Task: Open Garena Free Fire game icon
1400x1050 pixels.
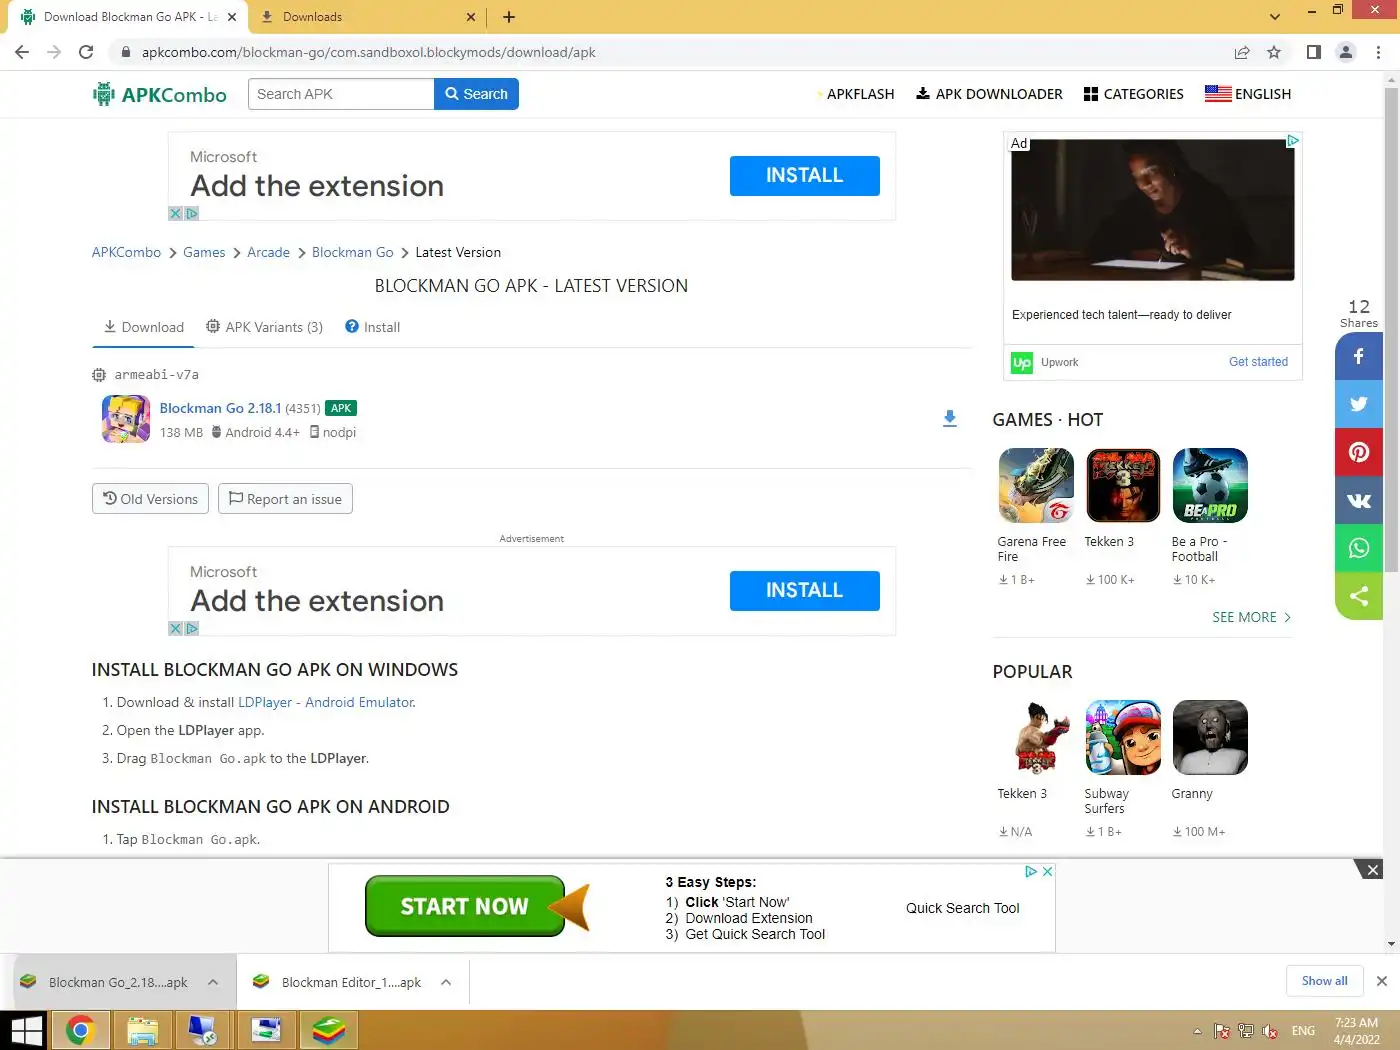Action: coord(1036,485)
